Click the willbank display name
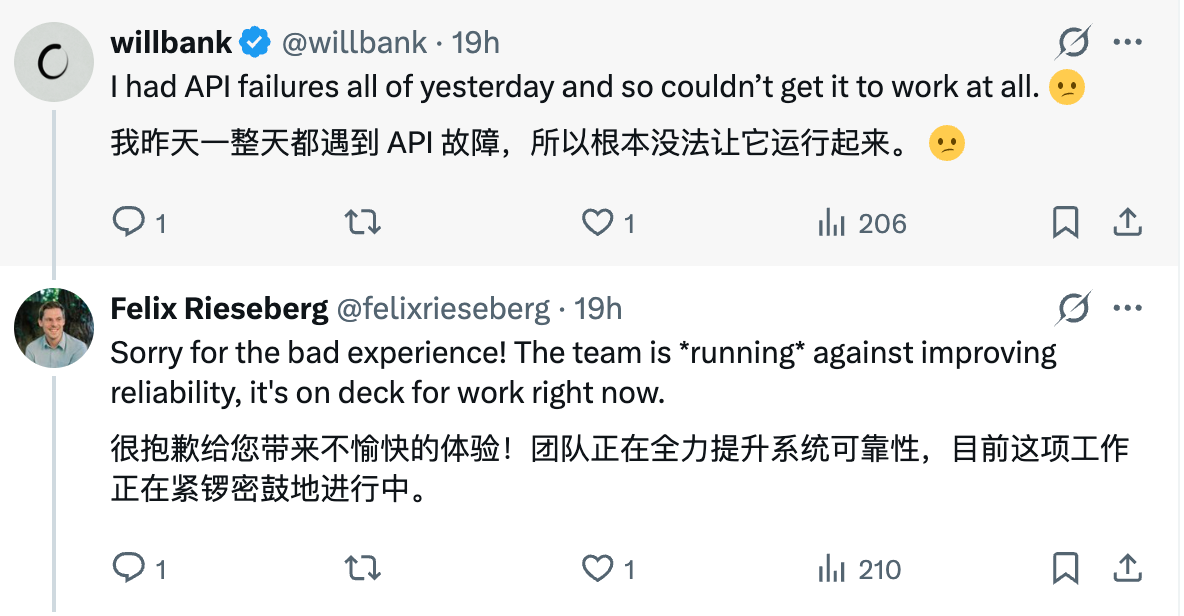 (171, 43)
